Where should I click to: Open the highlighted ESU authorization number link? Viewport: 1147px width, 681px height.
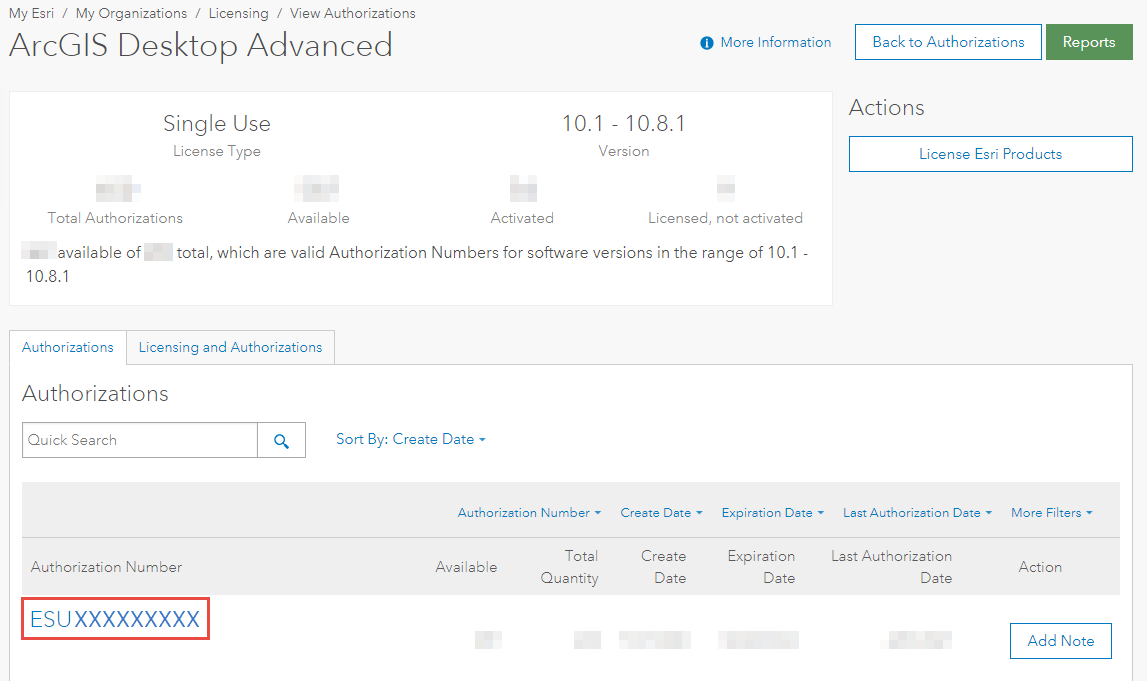tap(113, 618)
